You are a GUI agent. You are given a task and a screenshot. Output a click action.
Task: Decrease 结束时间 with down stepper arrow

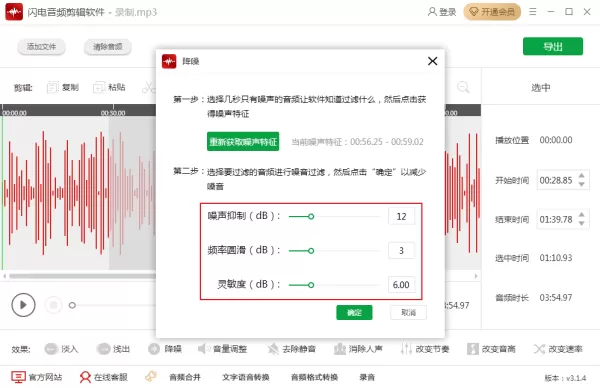(582, 223)
